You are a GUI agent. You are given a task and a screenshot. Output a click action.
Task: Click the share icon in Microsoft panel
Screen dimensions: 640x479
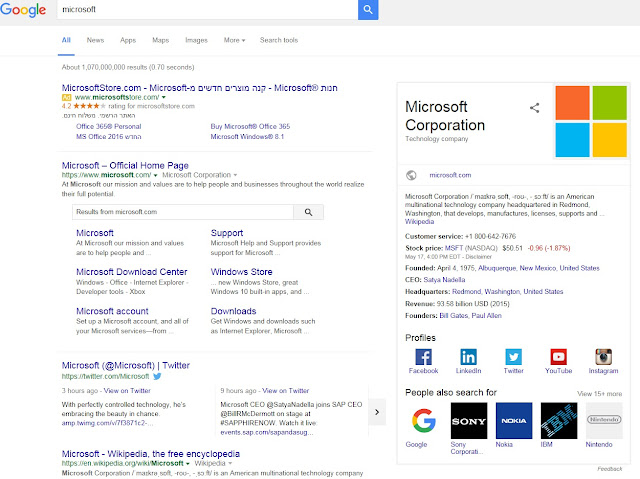coord(534,108)
